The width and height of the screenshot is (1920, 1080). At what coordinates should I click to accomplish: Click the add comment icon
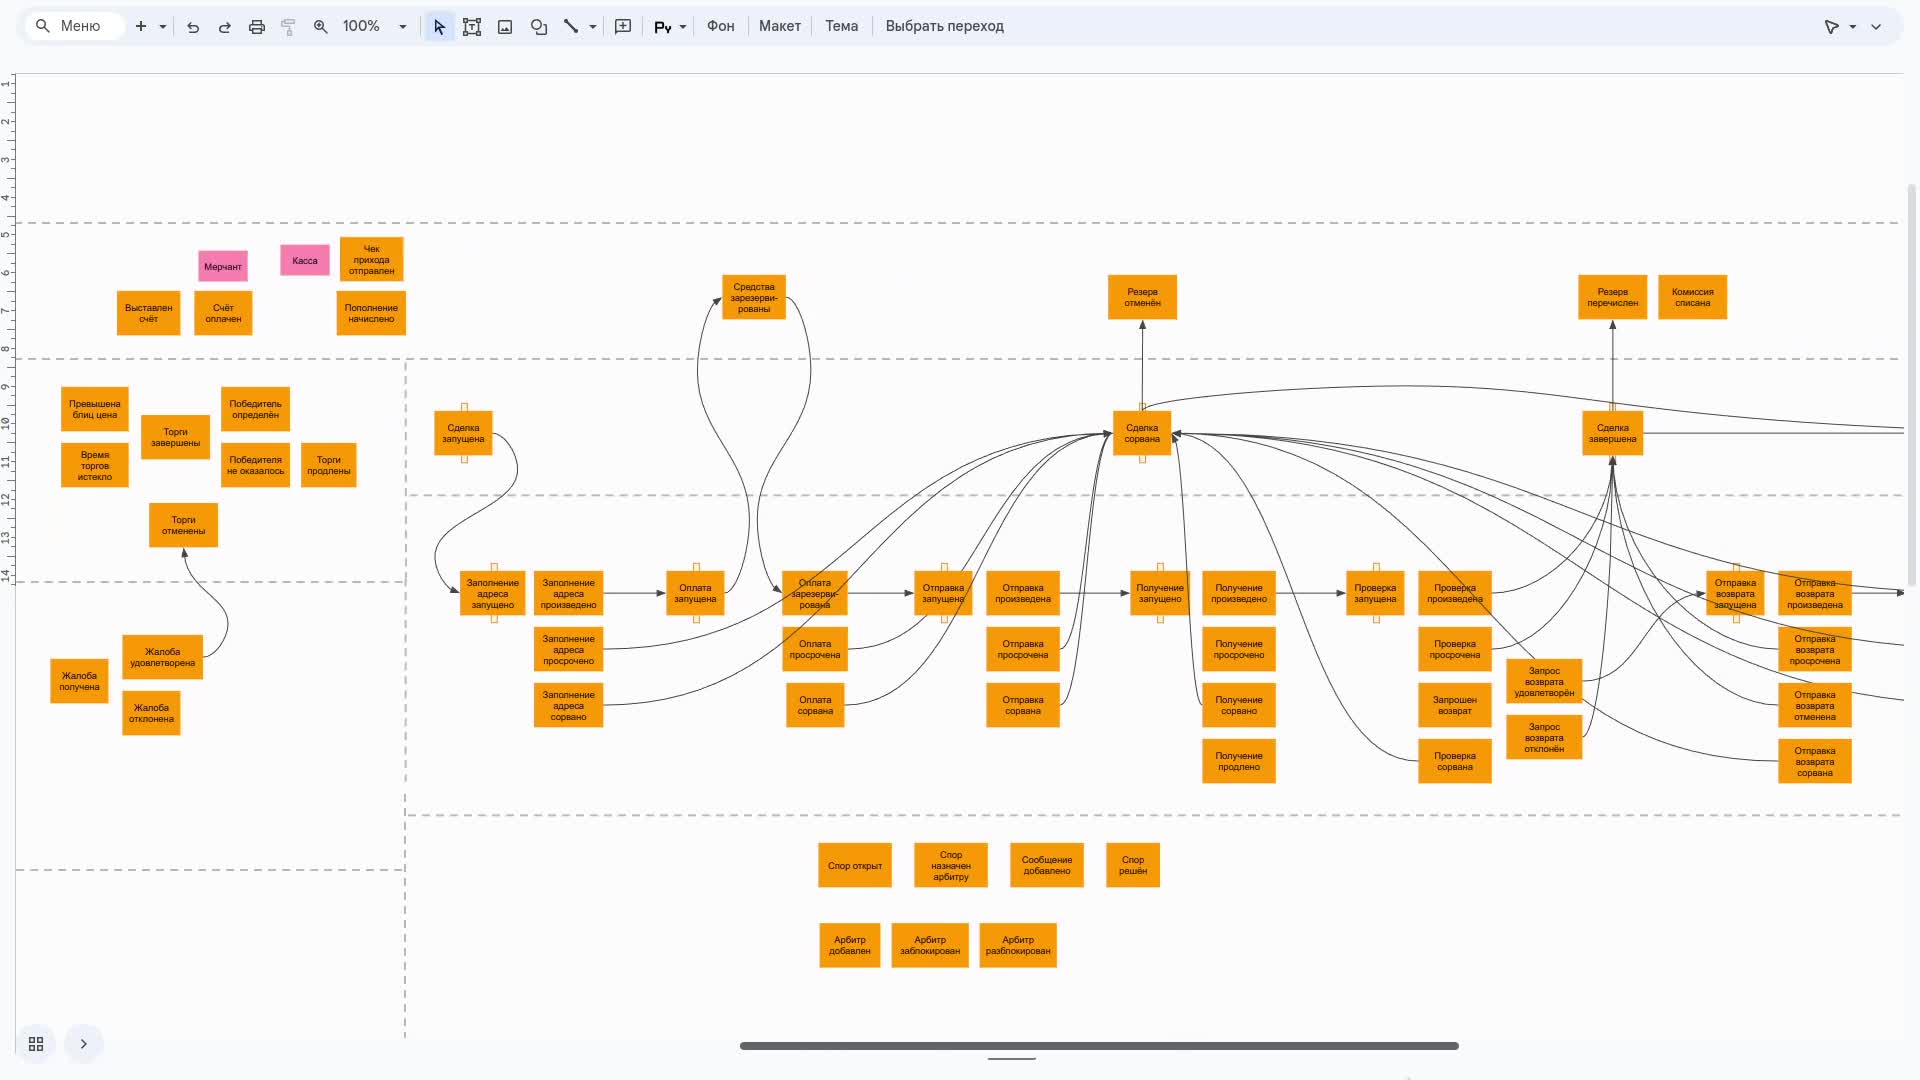tap(623, 27)
